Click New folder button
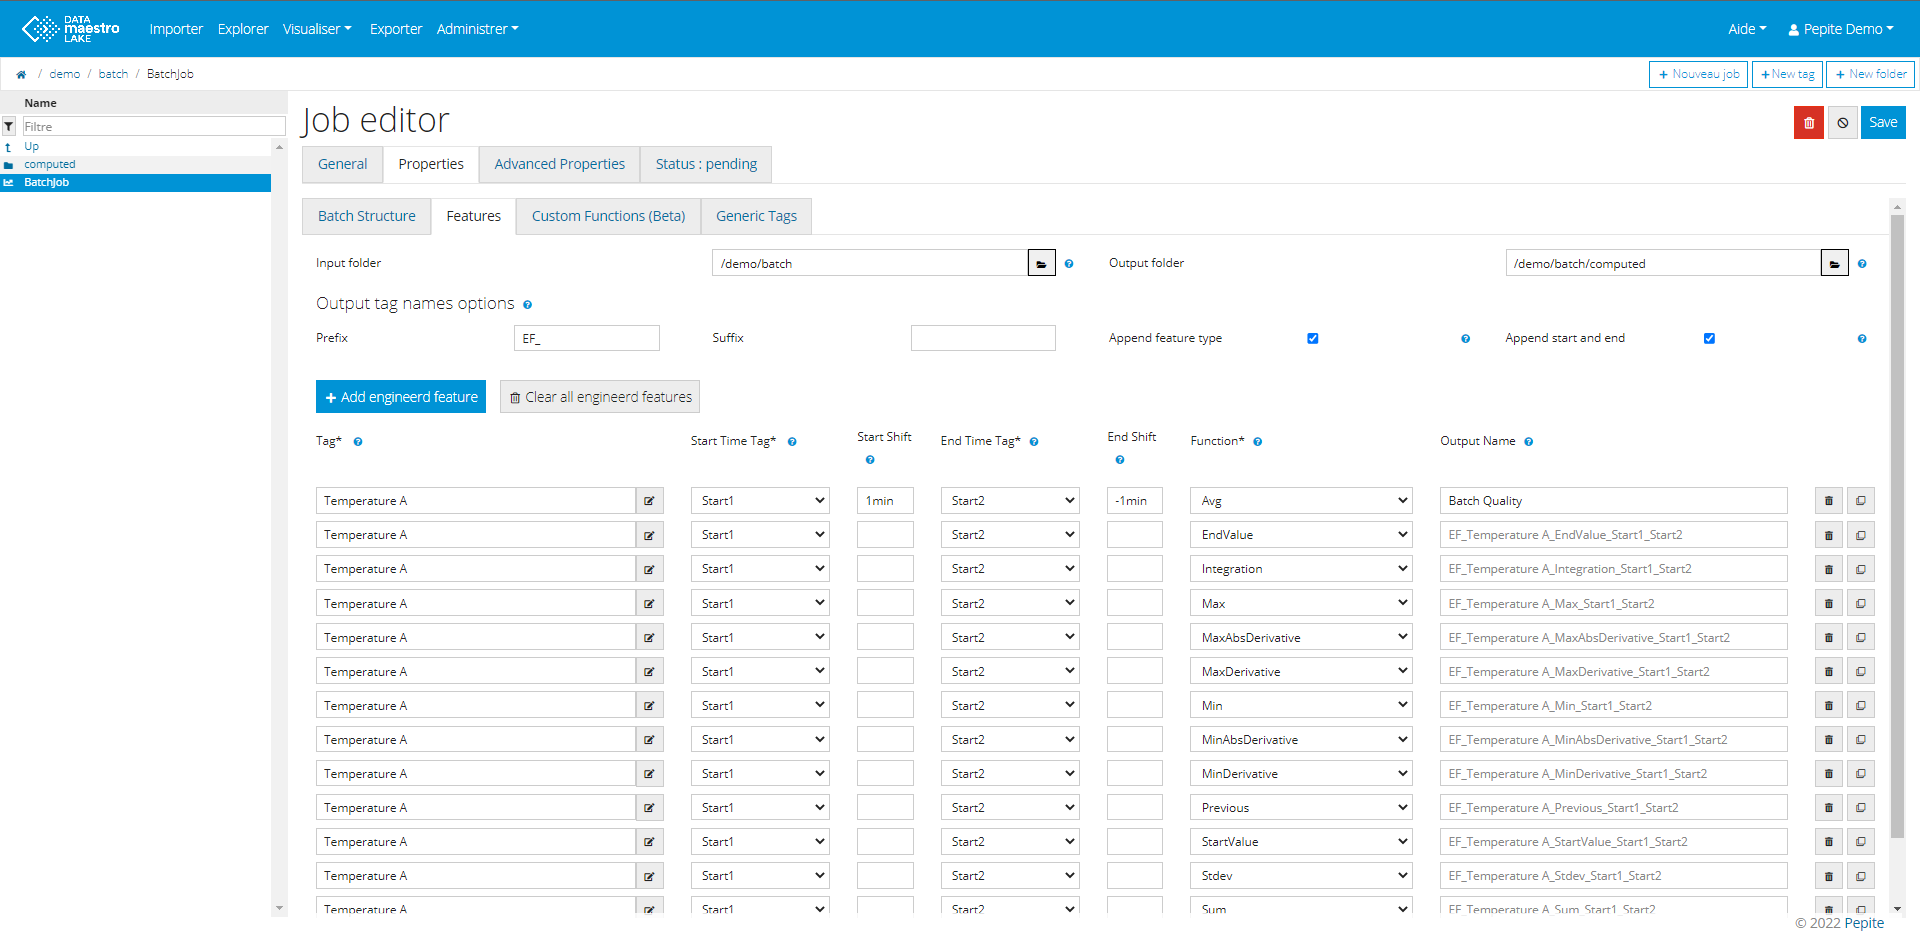This screenshot has width=1920, height=938. coord(1870,75)
